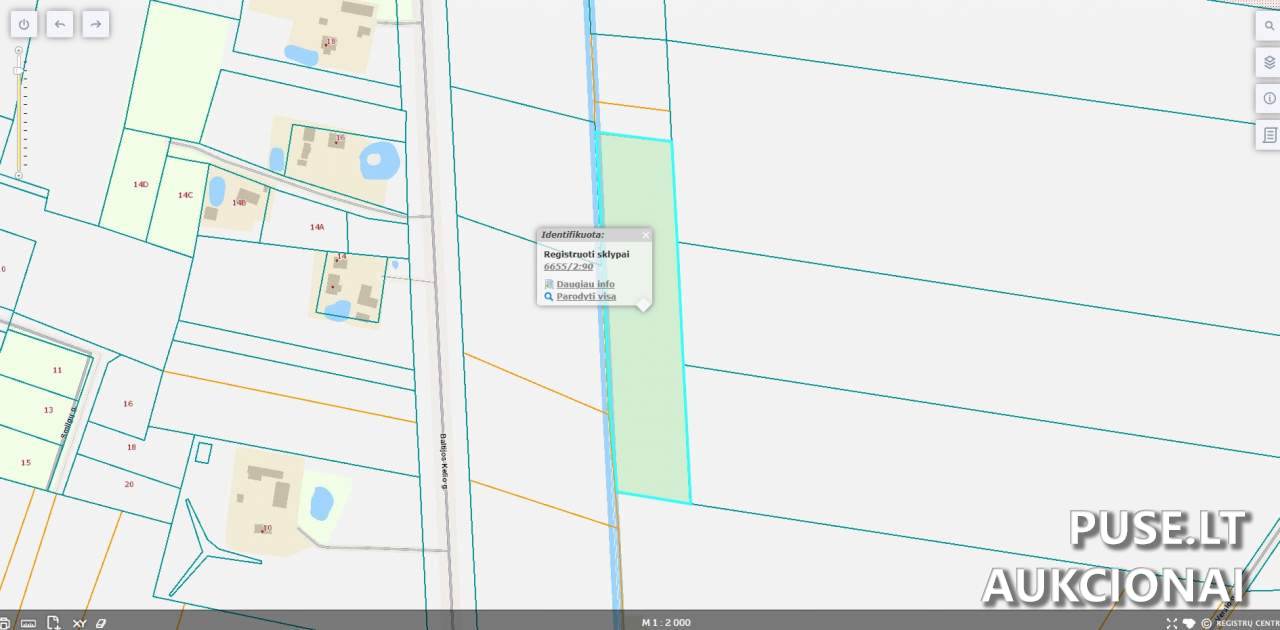Screen dimensions: 1280x630
Task: Click the export page icon in bottom bar
Action: 54,623
